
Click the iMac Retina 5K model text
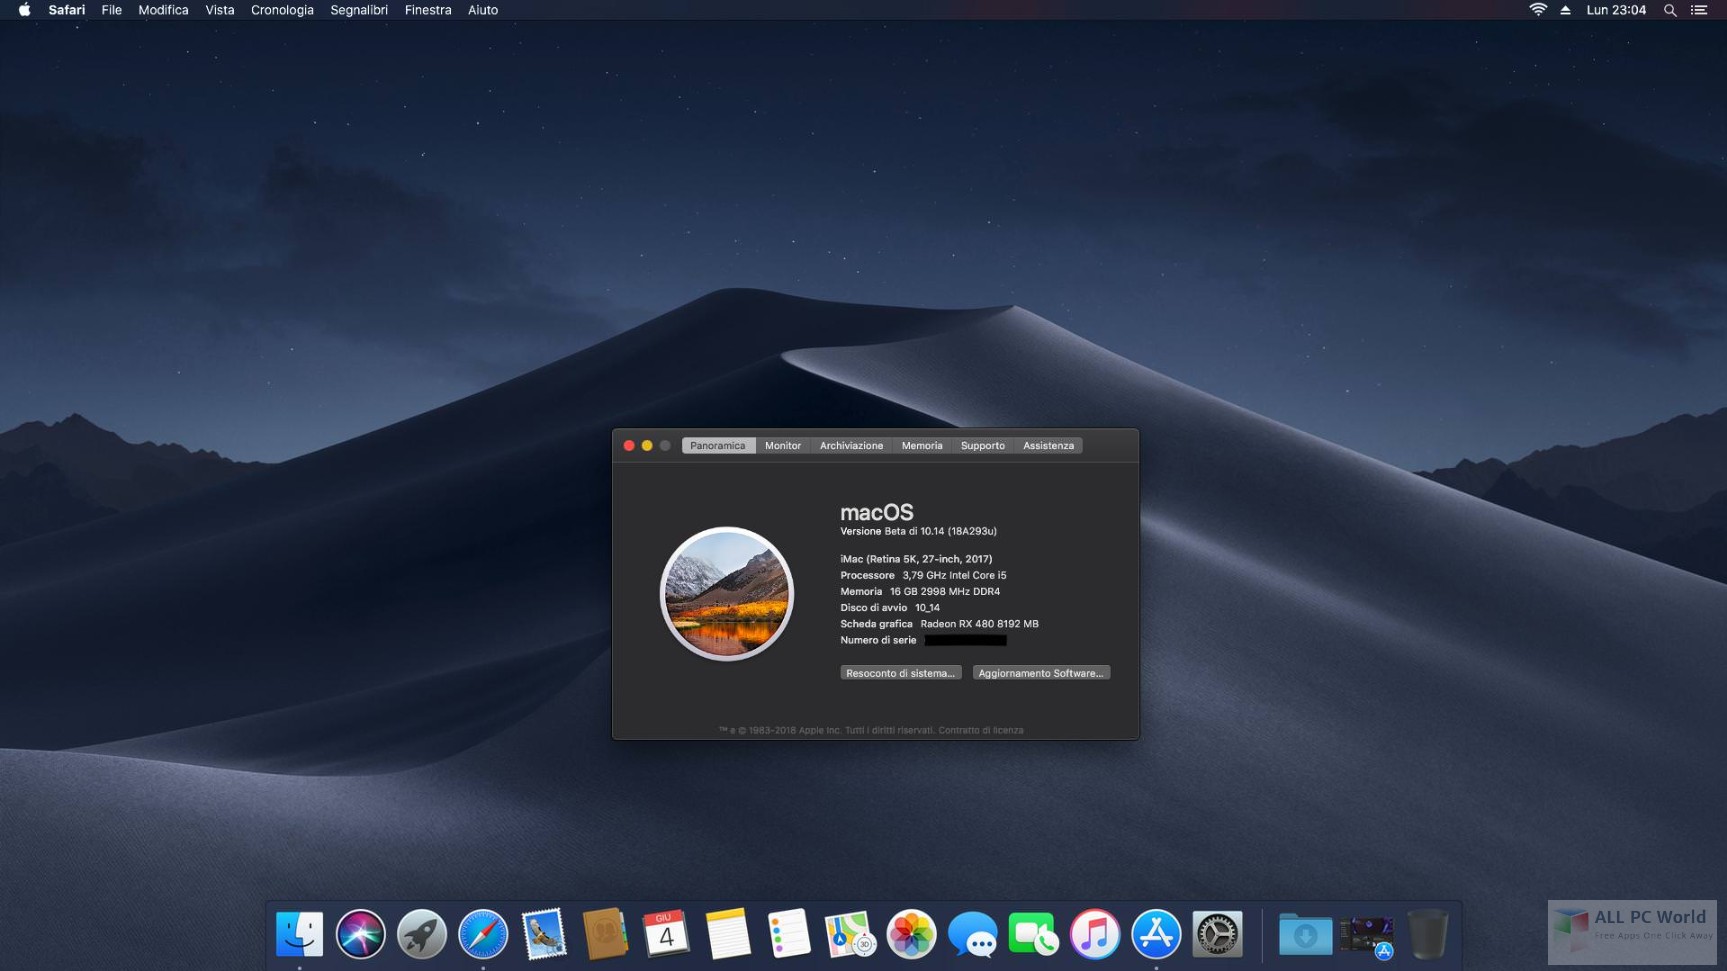coord(916,559)
